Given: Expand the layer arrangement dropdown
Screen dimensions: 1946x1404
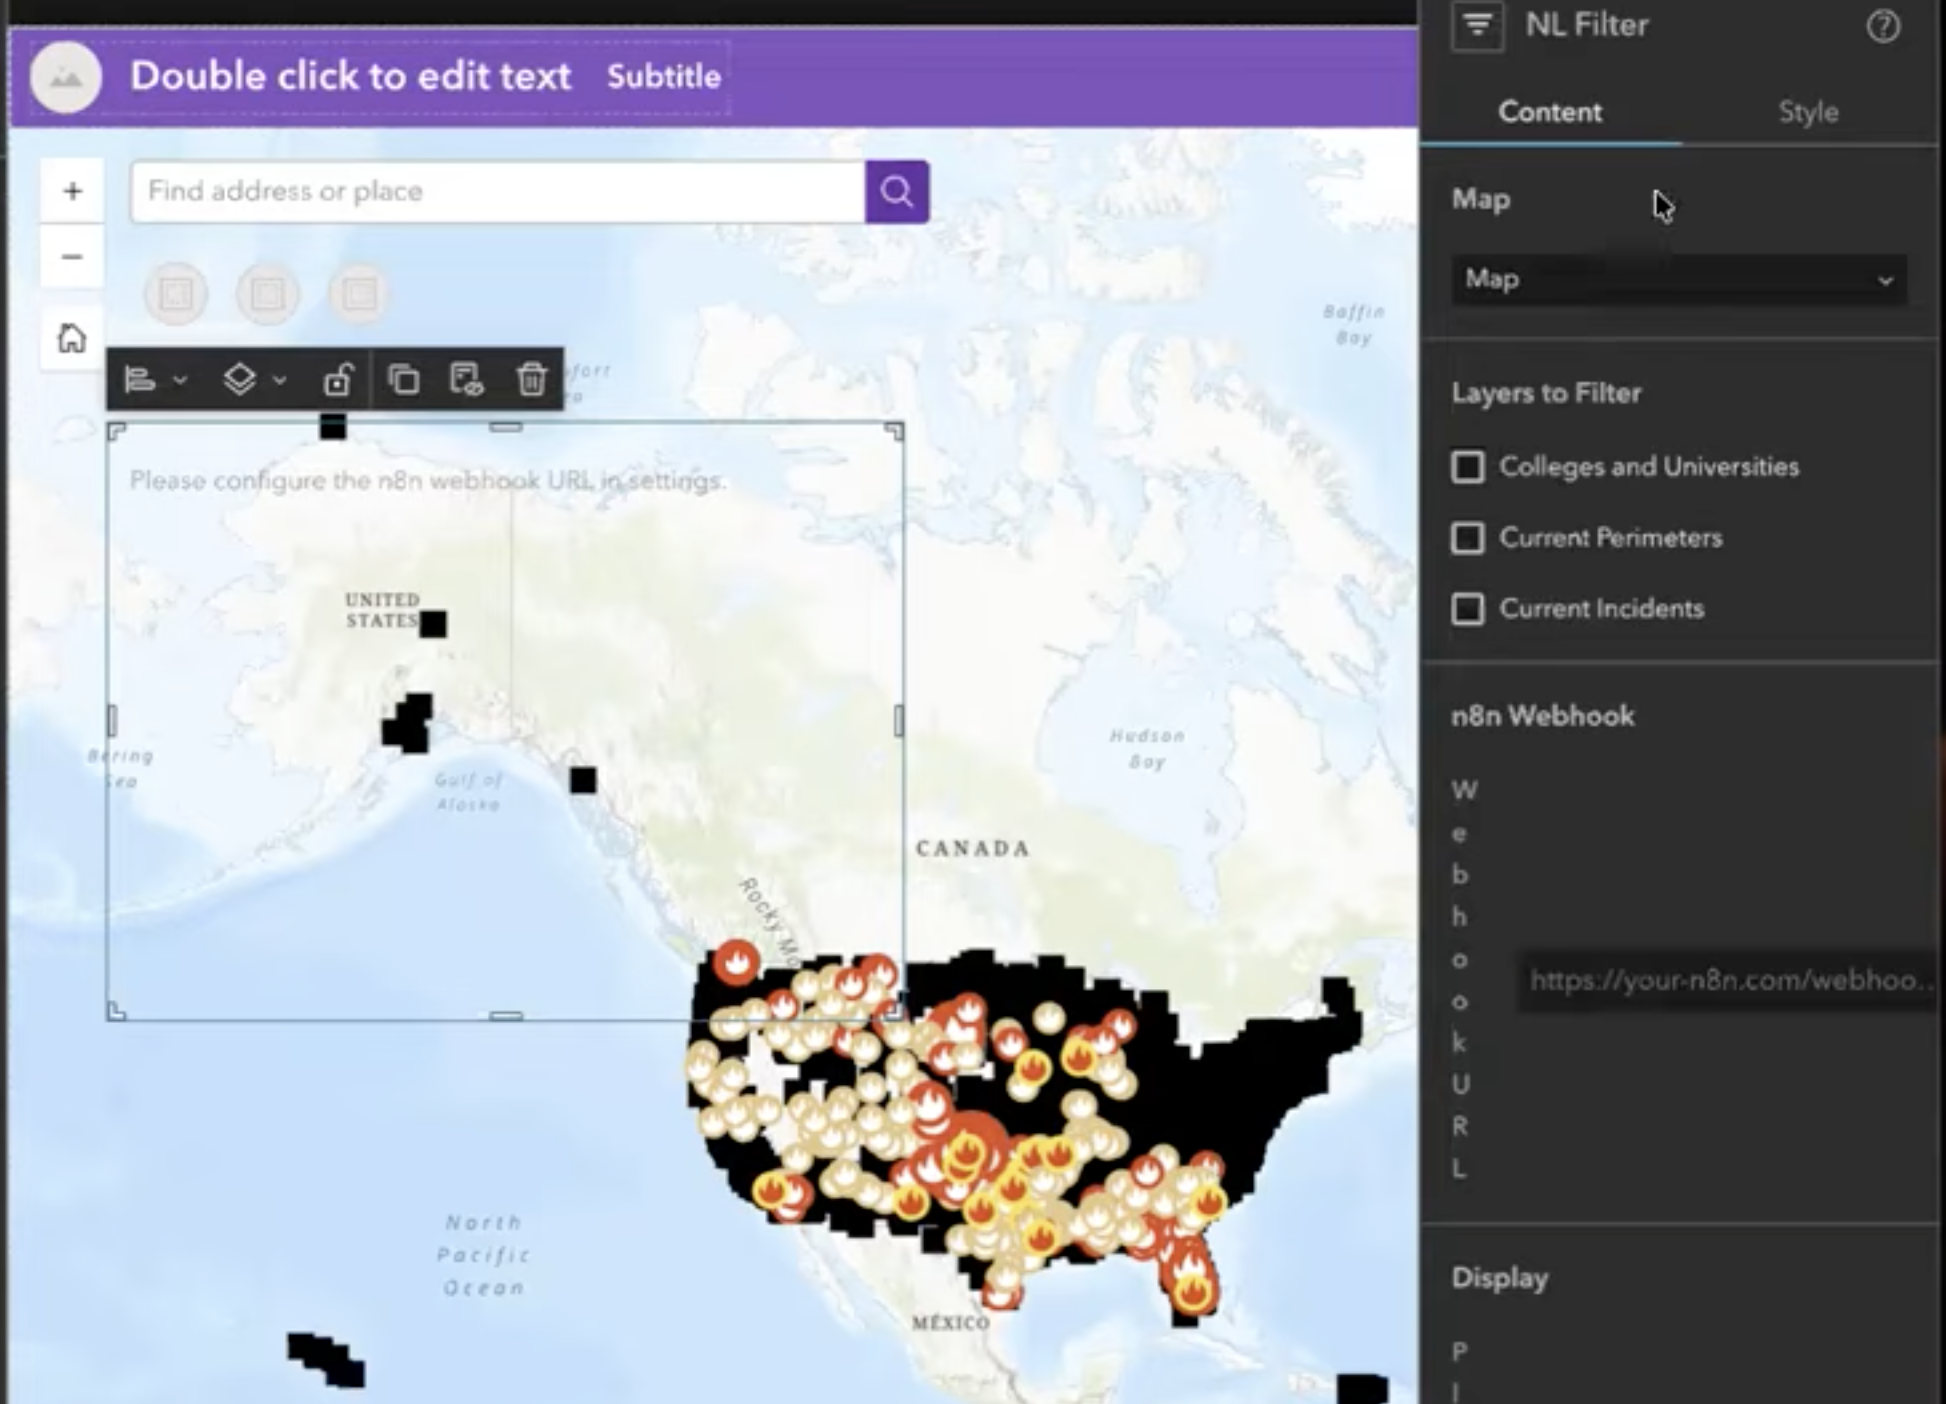Looking at the screenshot, I should [279, 380].
